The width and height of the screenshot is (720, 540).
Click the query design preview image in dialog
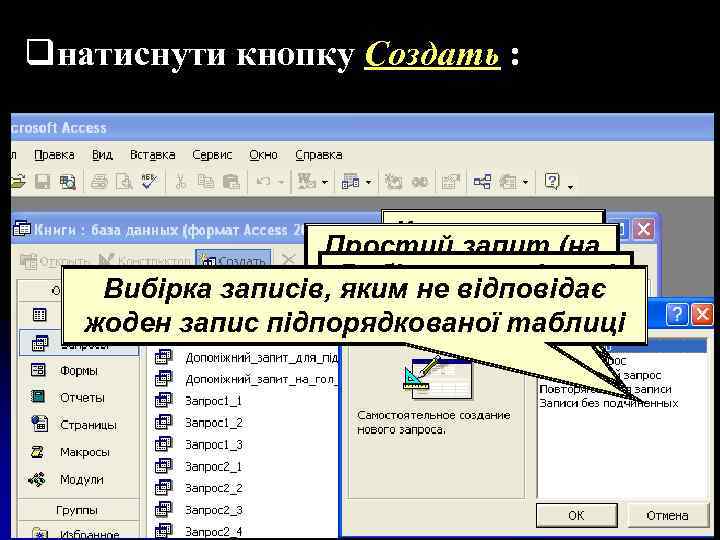(x=437, y=378)
